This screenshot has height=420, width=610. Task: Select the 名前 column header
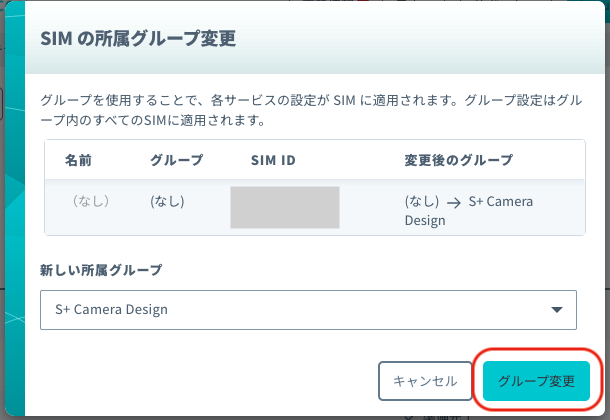(x=78, y=160)
